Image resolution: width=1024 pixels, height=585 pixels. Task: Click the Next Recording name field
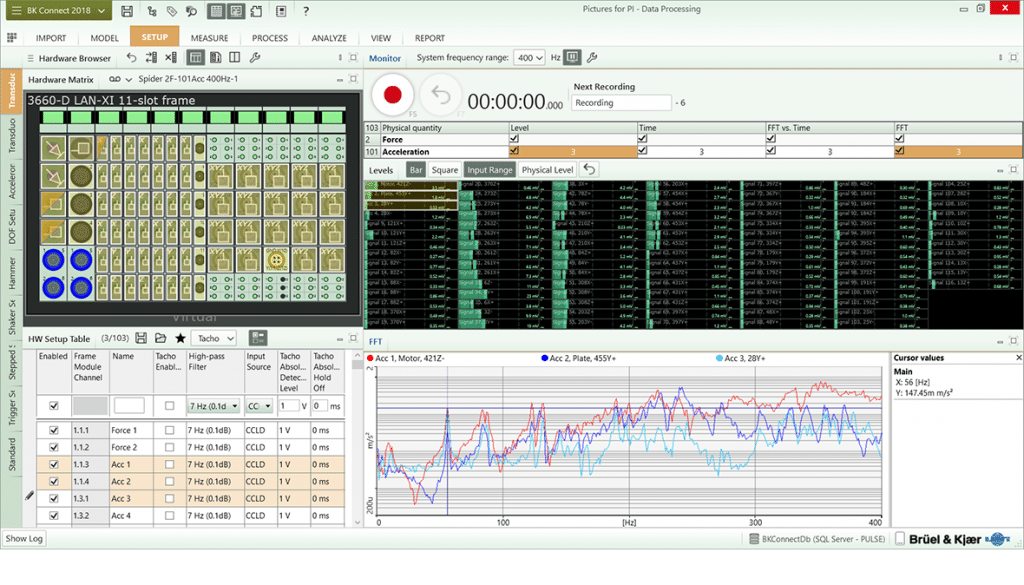pyautogui.click(x=621, y=103)
